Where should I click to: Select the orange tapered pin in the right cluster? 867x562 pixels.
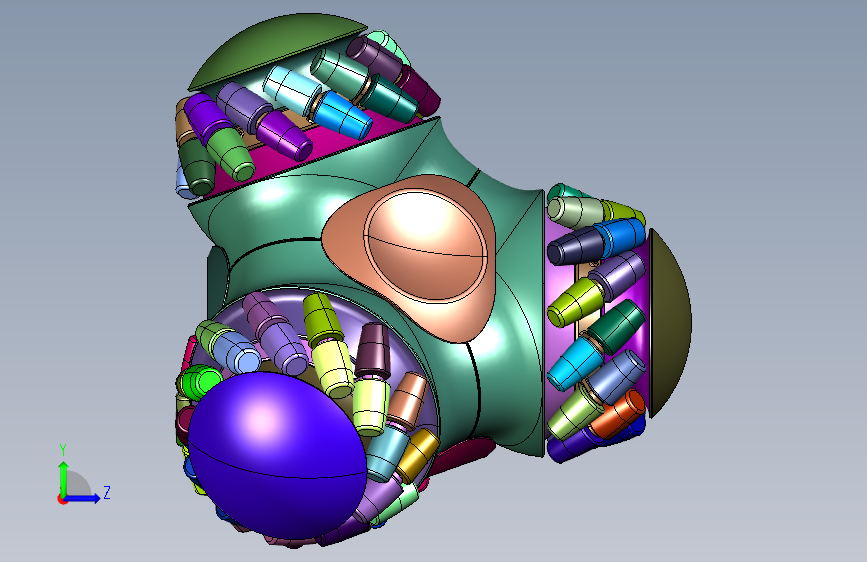pos(619,414)
